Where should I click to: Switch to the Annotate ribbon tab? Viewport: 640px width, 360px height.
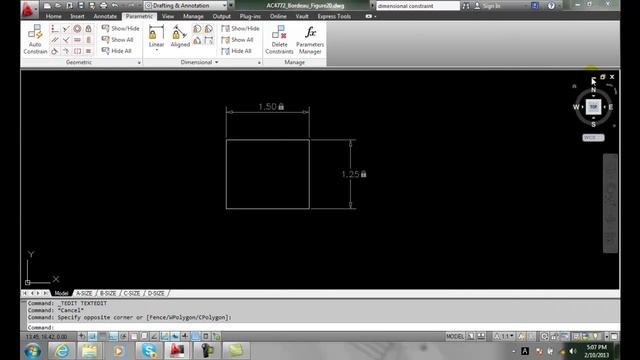pyautogui.click(x=105, y=16)
